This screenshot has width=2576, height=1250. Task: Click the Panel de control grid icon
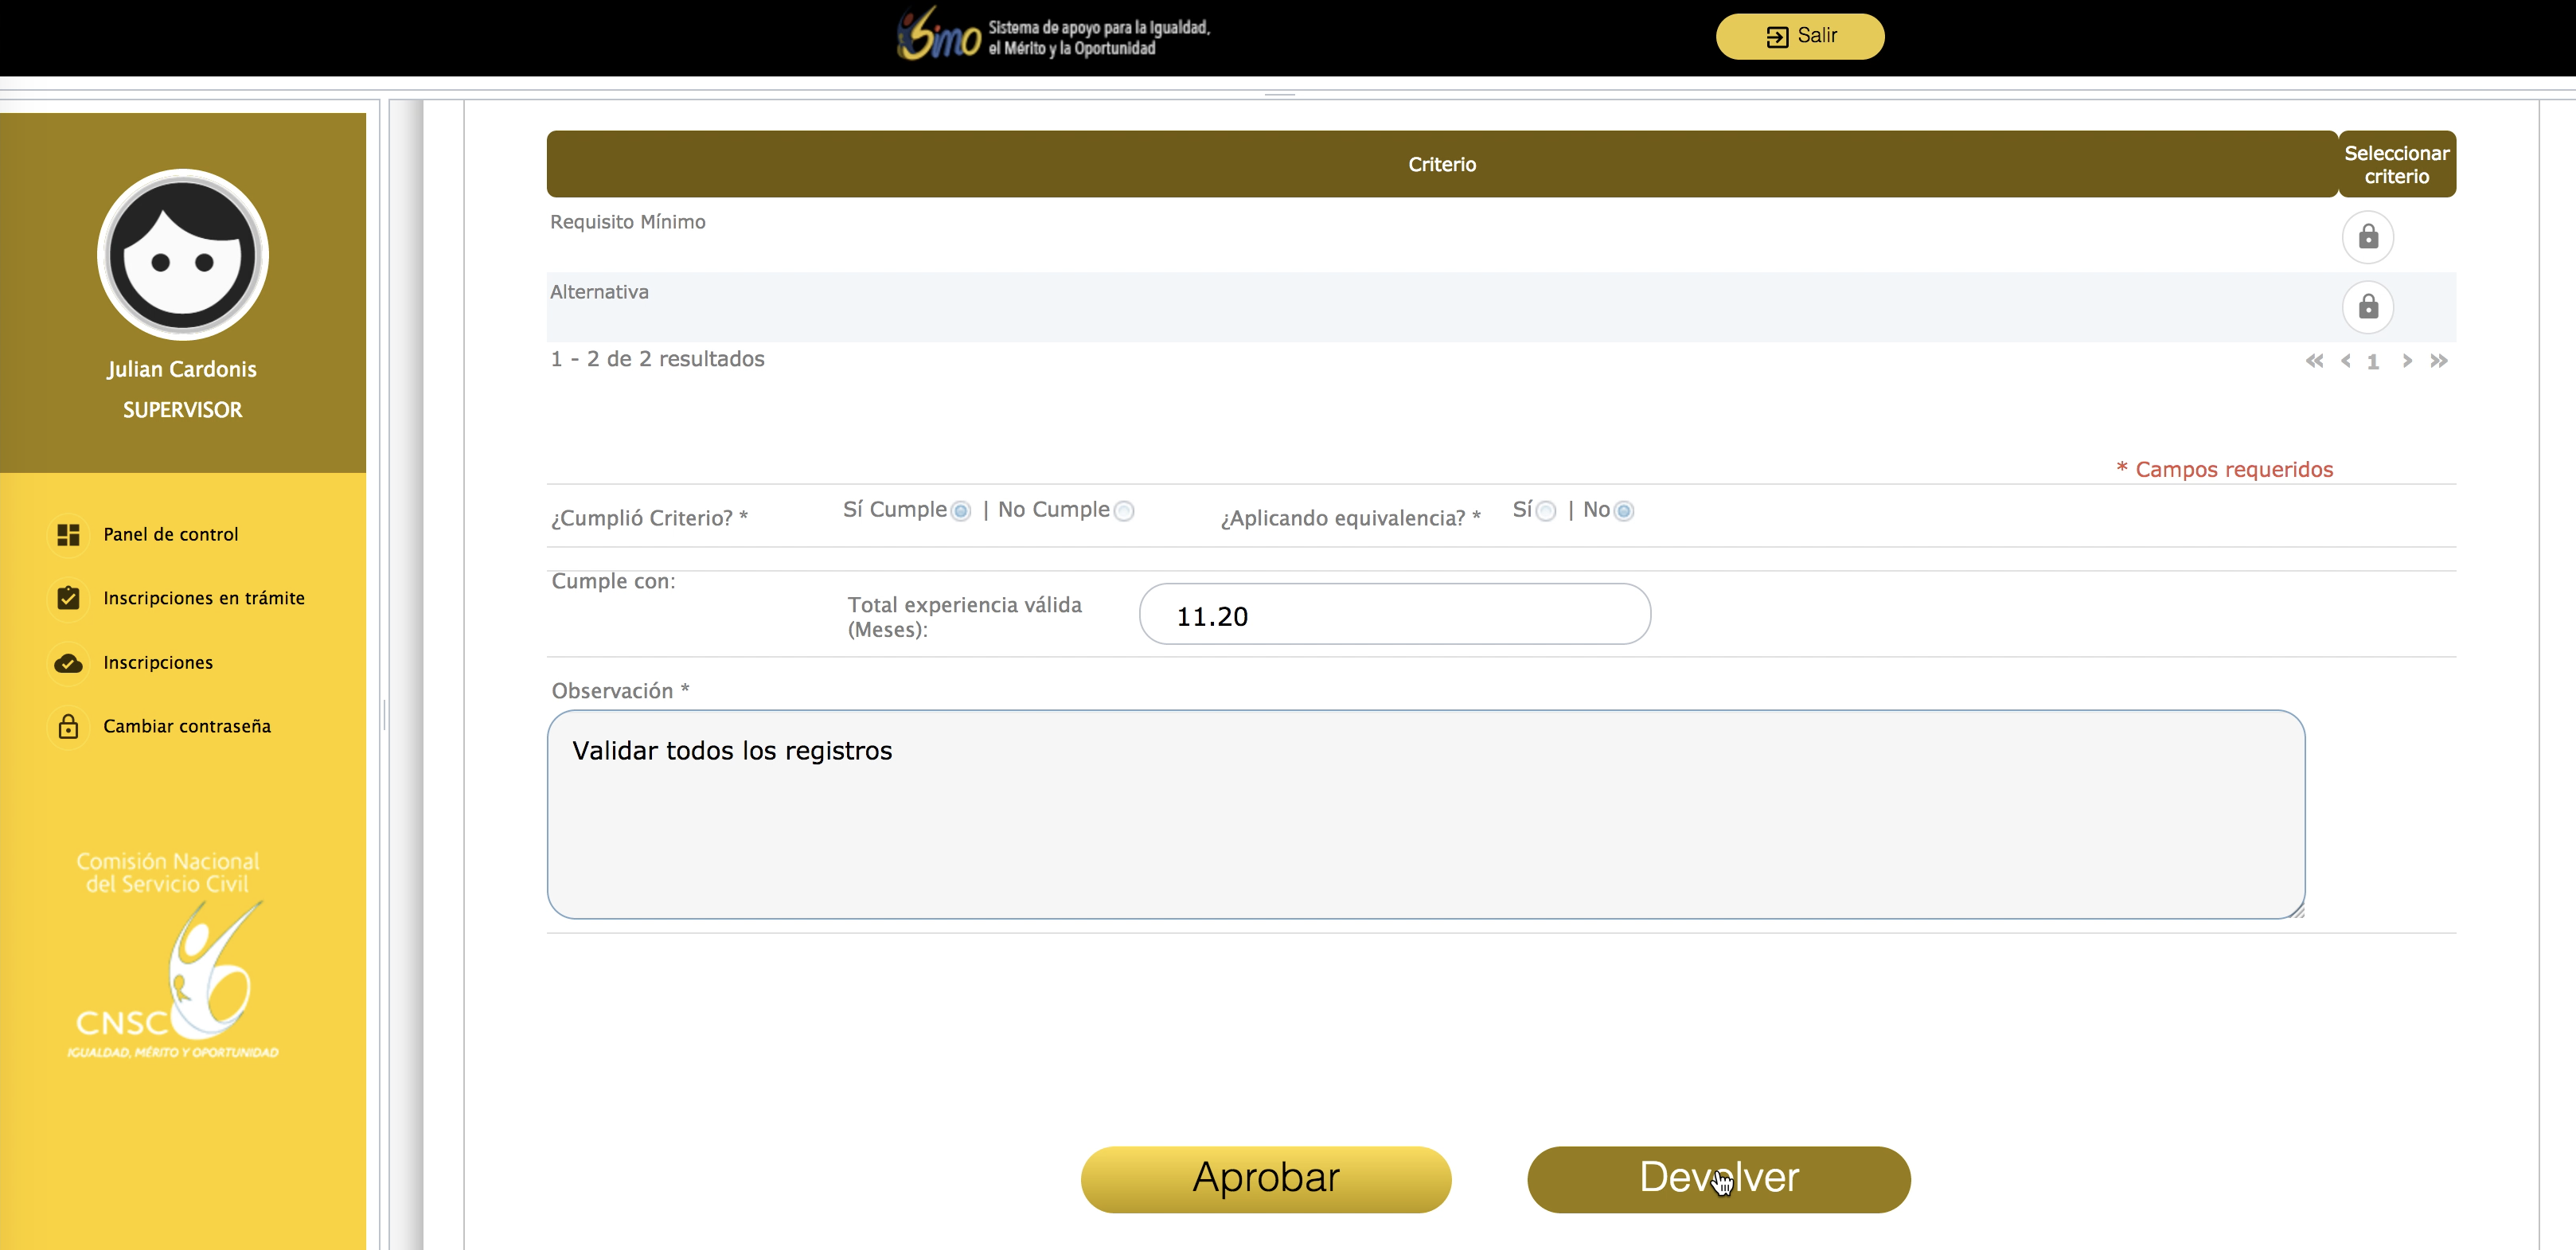point(68,535)
